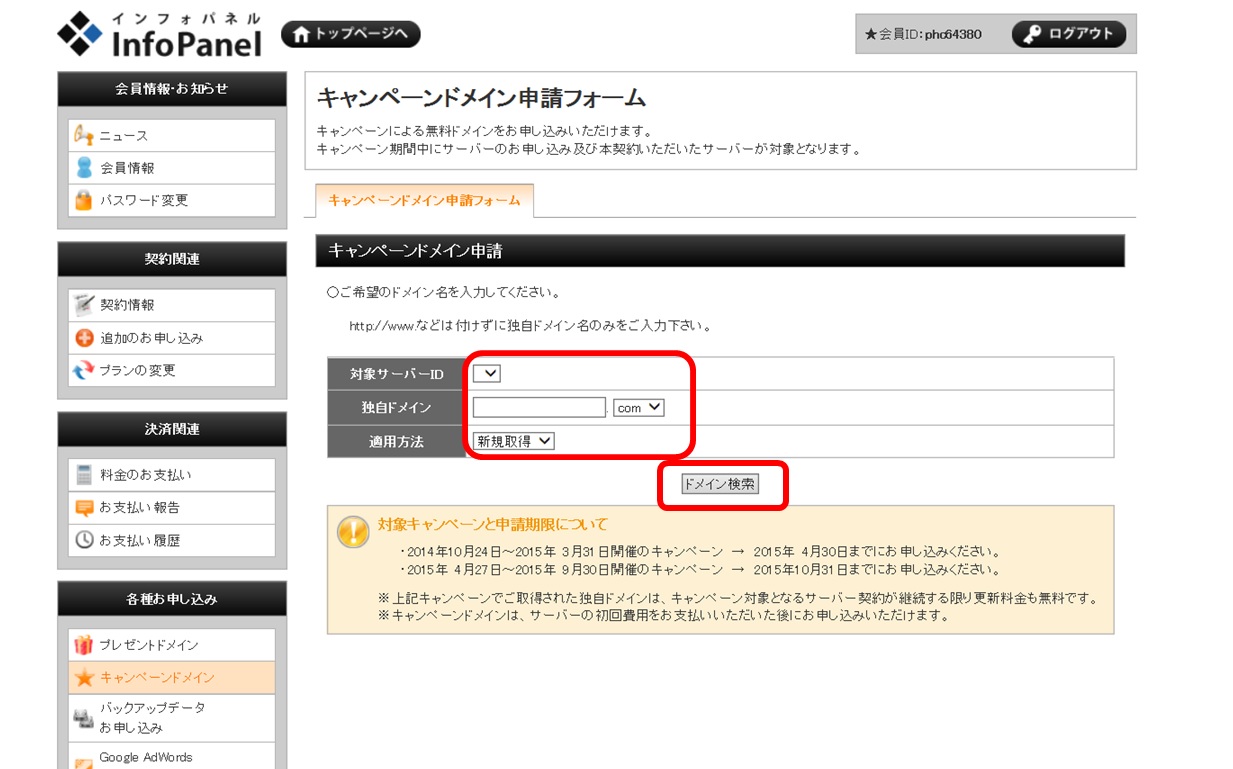Click the 独自ドメイン text input field
This screenshot has width=1233, height=769.
coord(539,408)
